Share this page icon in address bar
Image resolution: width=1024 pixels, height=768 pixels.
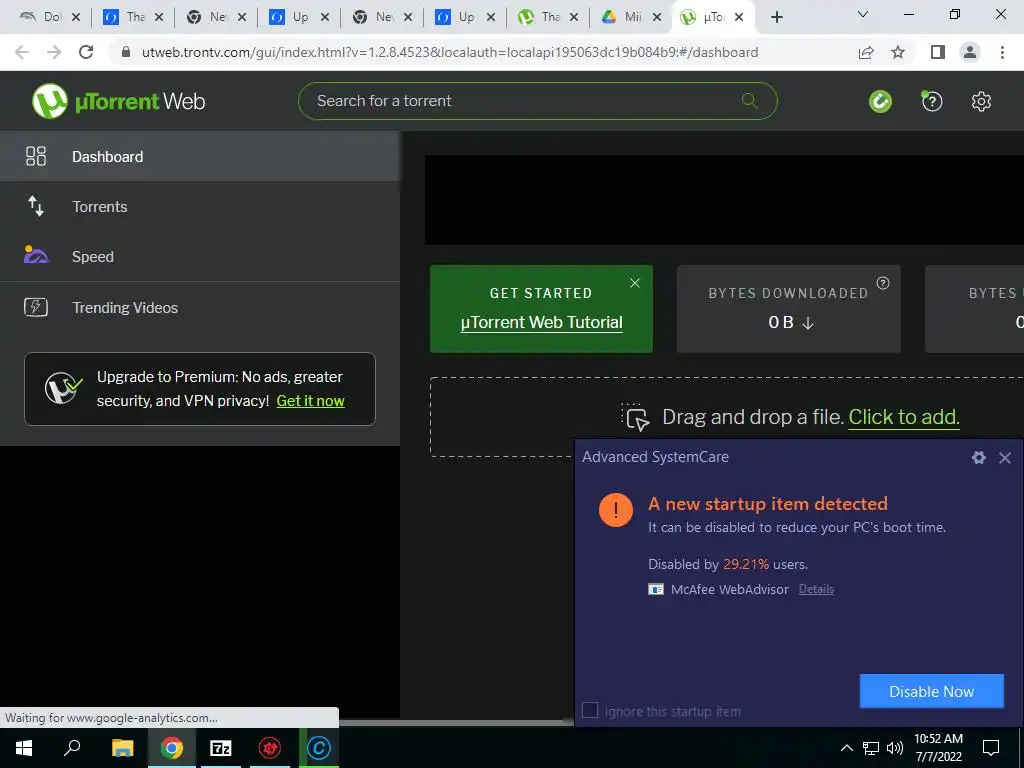click(866, 52)
